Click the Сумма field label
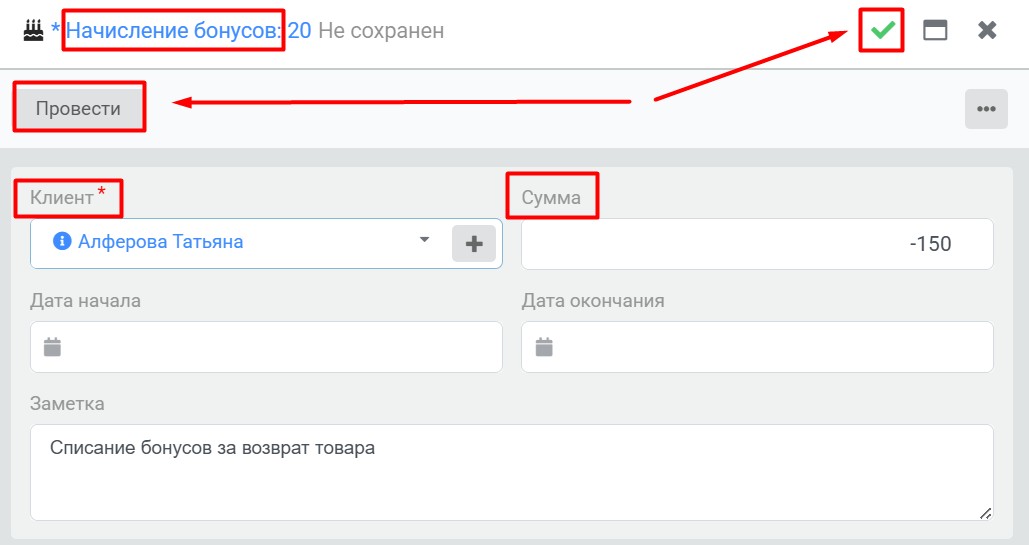1029x545 pixels. (551, 198)
